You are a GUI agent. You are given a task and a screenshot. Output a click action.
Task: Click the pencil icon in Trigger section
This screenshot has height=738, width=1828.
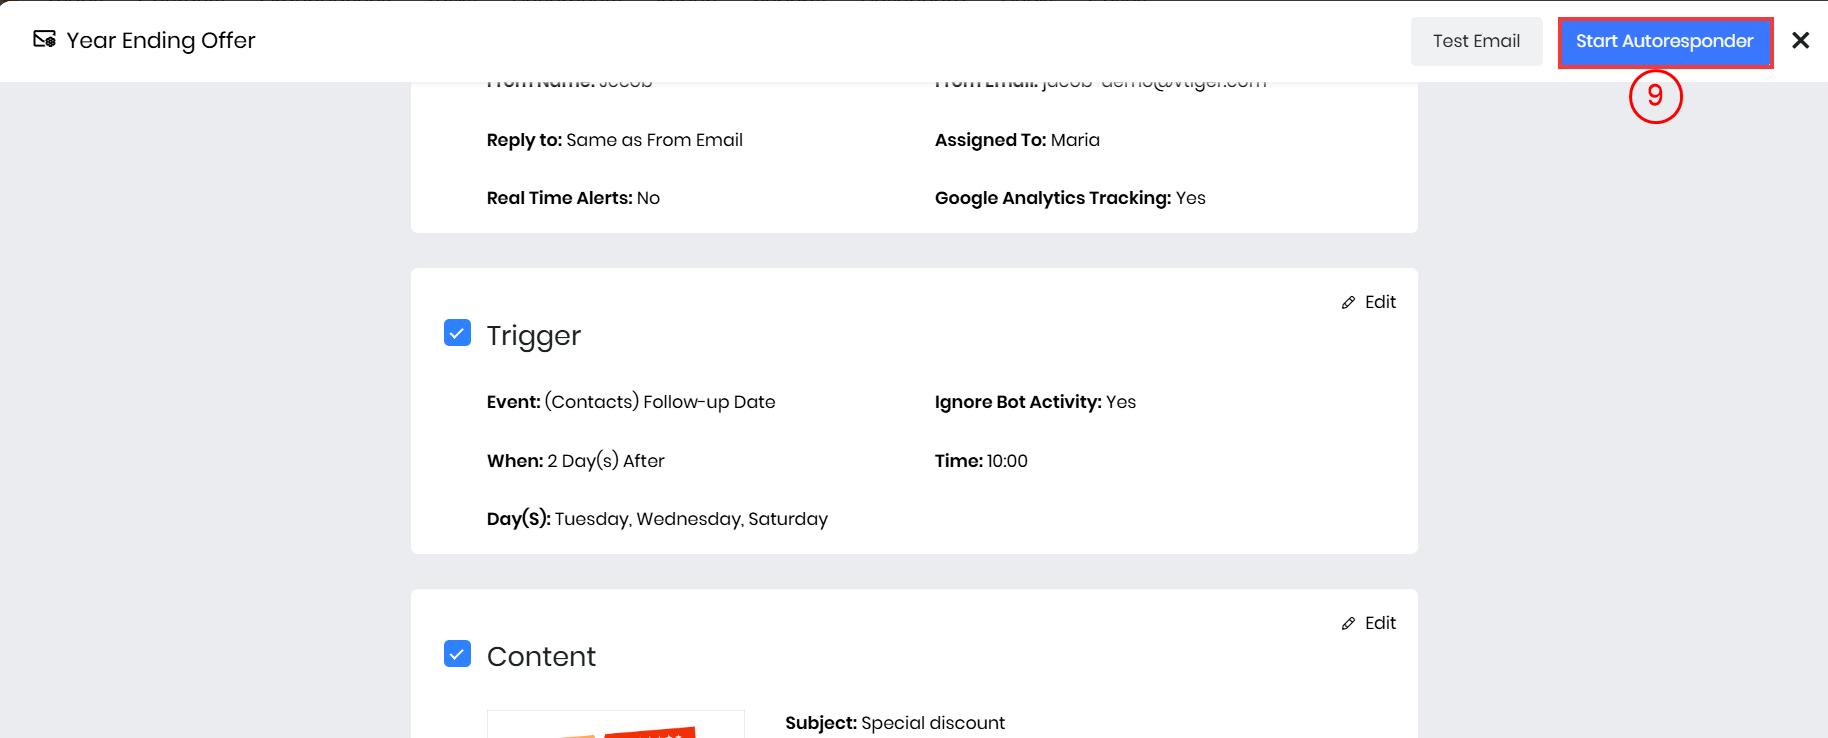(x=1348, y=302)
